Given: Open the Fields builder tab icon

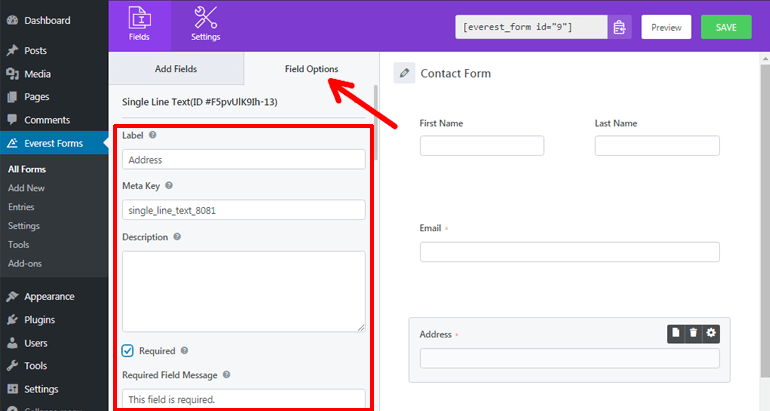Looking at the screenshot, I should [139, 18].
